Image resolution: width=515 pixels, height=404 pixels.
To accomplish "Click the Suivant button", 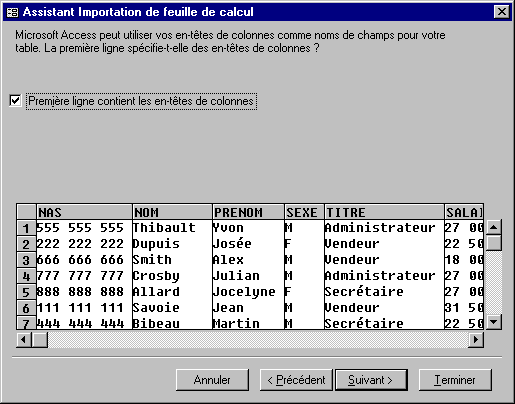I will pos(371,380).
